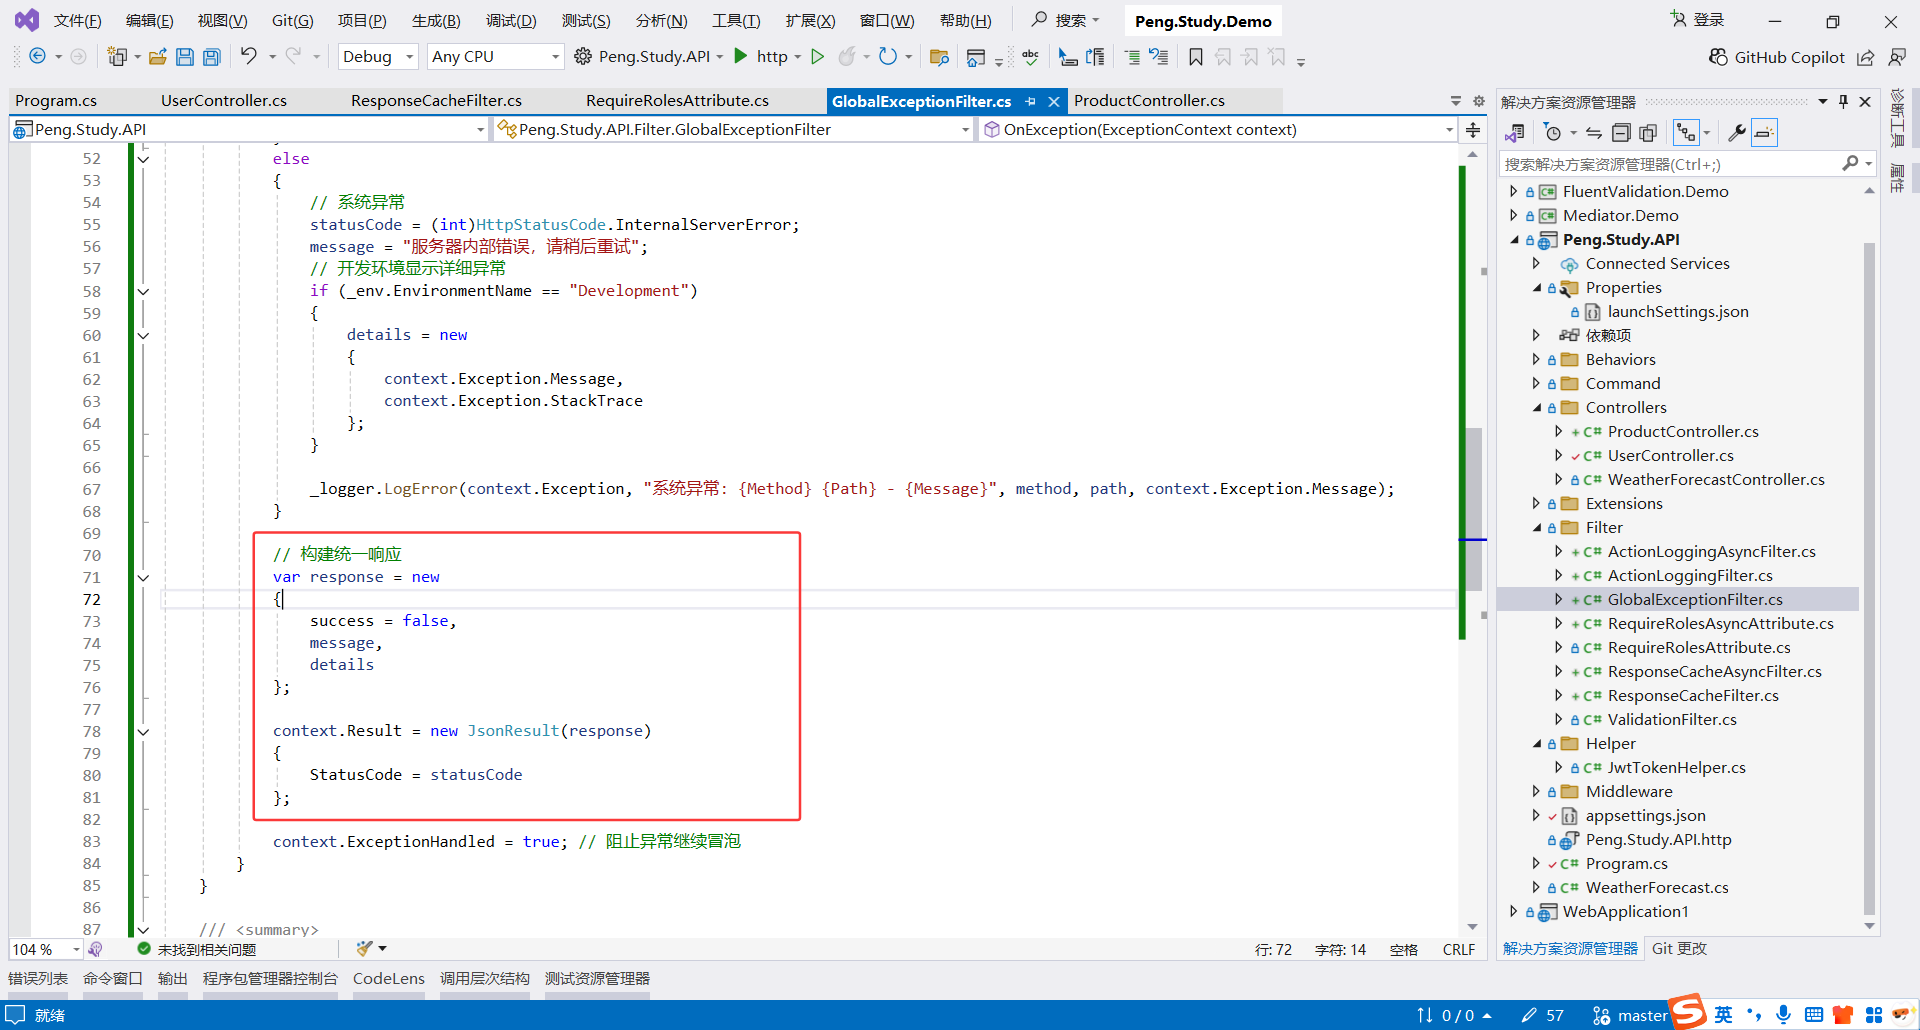This screenshot has height=1030, width=1920.
Task: Open the GlobalExceptionFilter type navigation dropdown
Action: (x=734, y=130)
